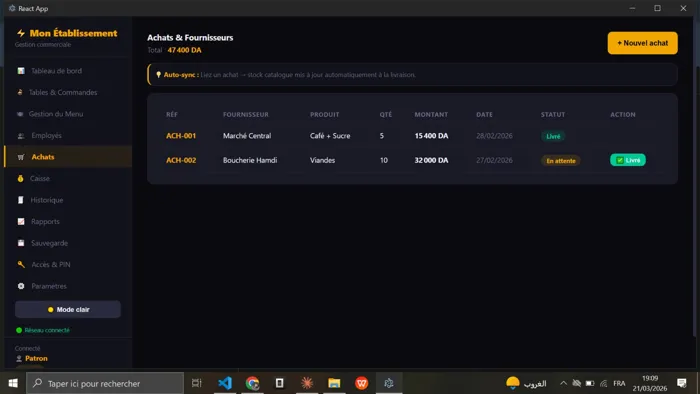Click the STATUT column header
This screenshot has height=394, width=700.
[x=553, y=115]
